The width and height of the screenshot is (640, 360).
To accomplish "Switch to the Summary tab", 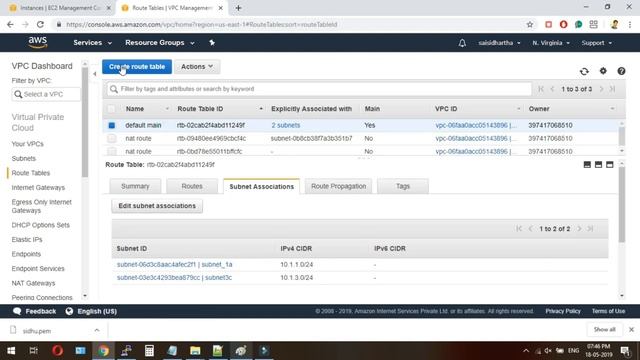I will pos(135,186).
